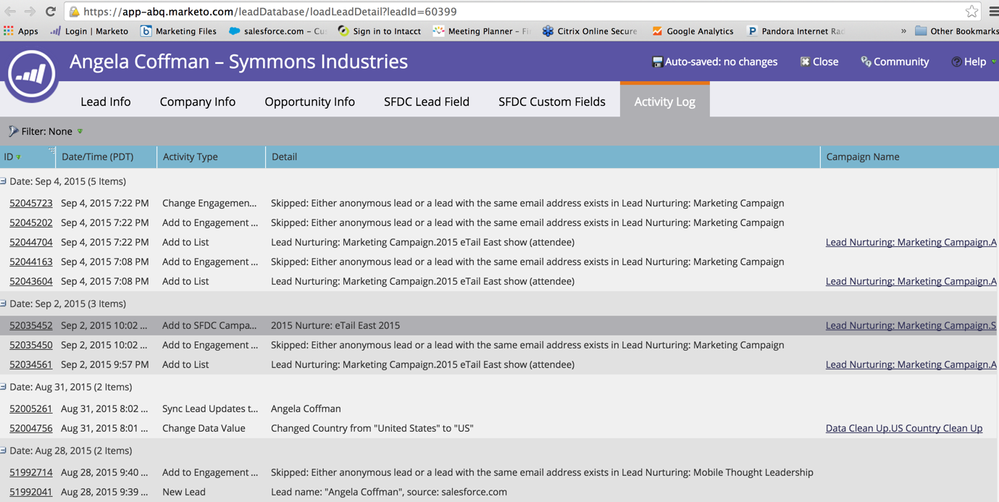Open the Community link

895,62
